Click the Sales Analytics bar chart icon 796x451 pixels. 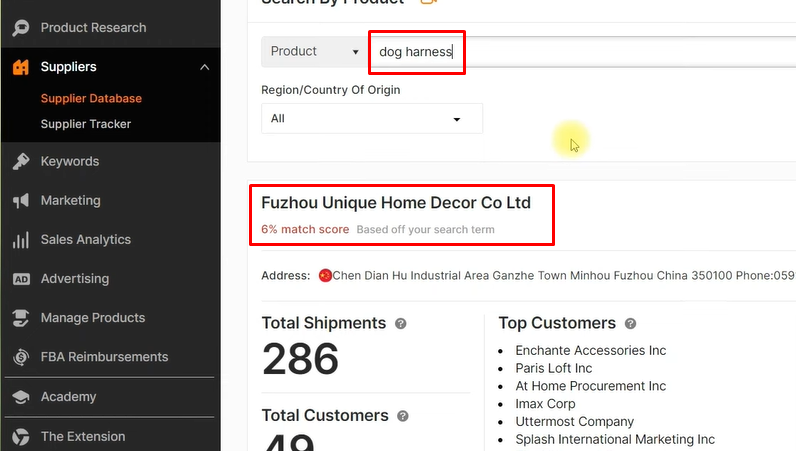pos(21,240)
